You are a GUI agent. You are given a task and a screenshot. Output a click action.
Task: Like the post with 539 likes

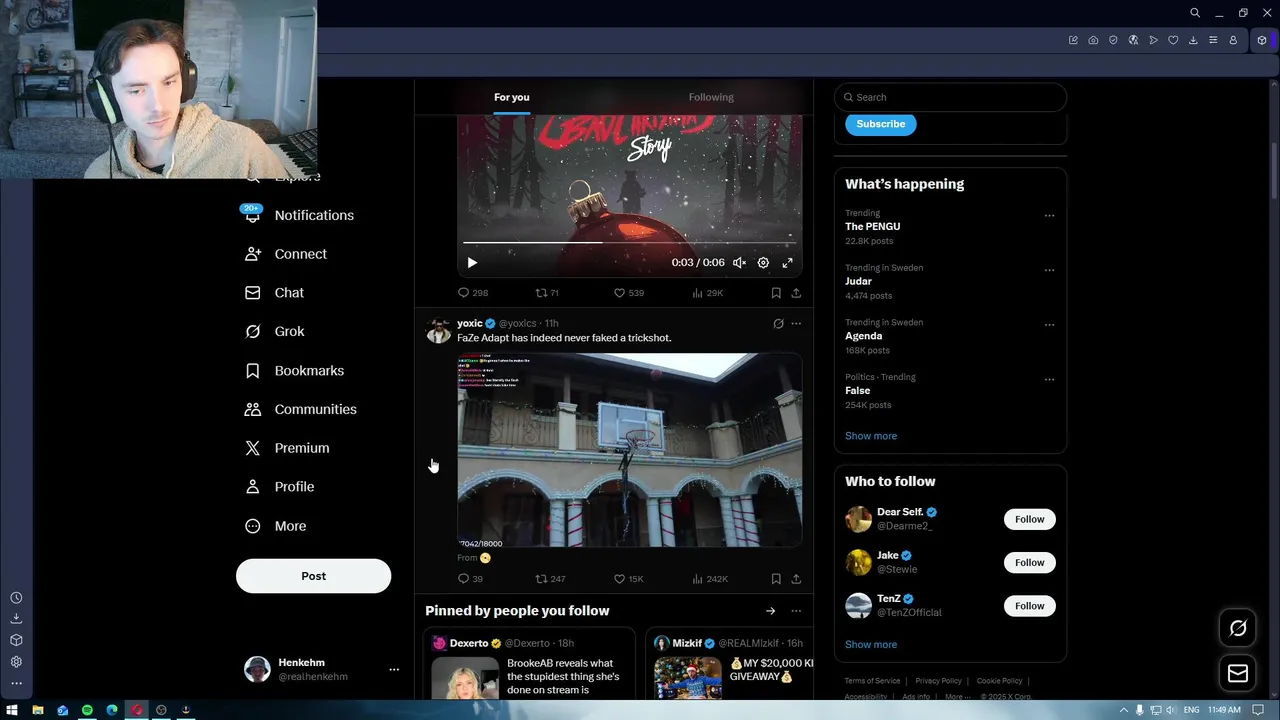pyautogui.click(x=628, y=293)
